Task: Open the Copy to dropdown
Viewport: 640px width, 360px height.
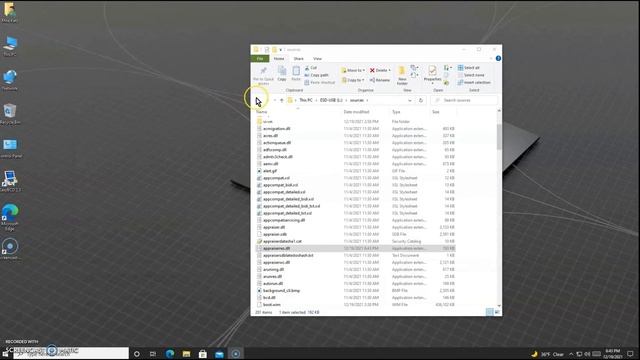Action: click(353, 80)
